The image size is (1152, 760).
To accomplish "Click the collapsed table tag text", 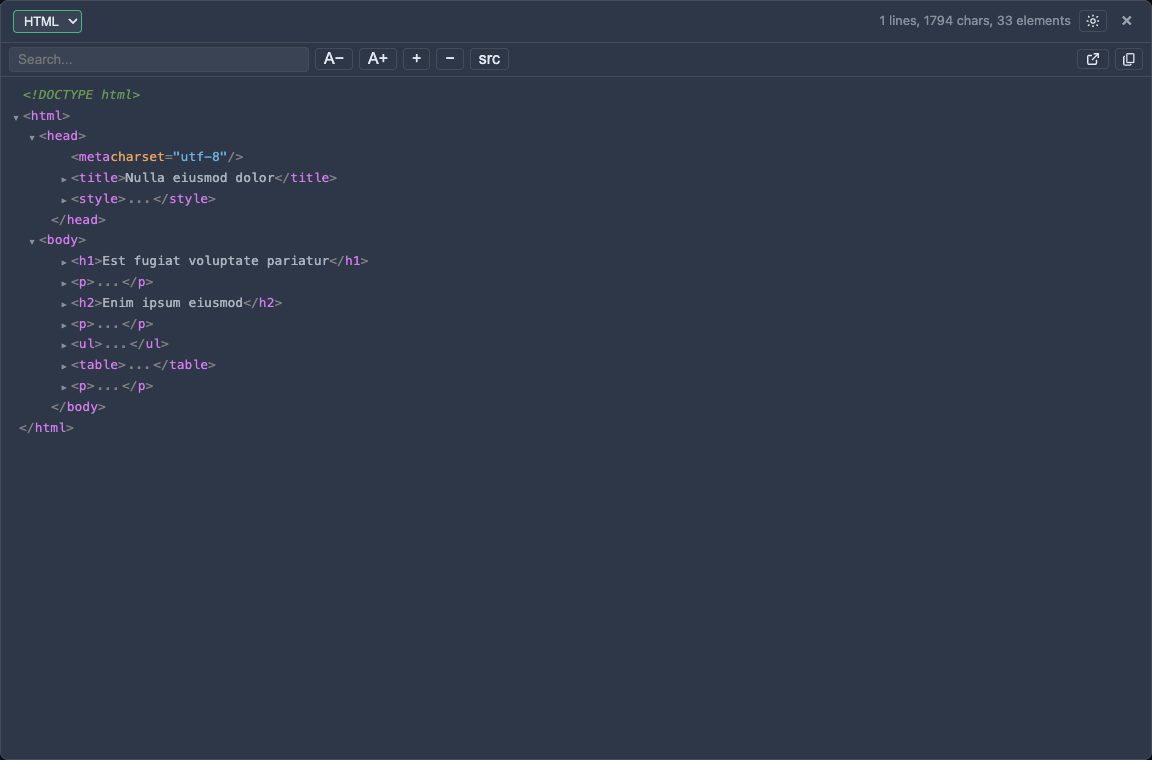I will pyautogui.click(x=143, y=365).
